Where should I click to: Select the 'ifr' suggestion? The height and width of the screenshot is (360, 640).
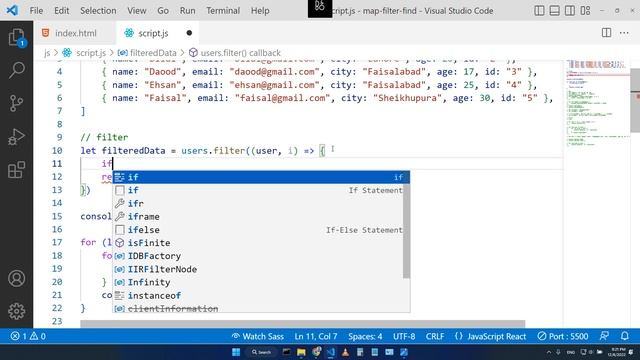pyautogui.click(x=258, y=203)
